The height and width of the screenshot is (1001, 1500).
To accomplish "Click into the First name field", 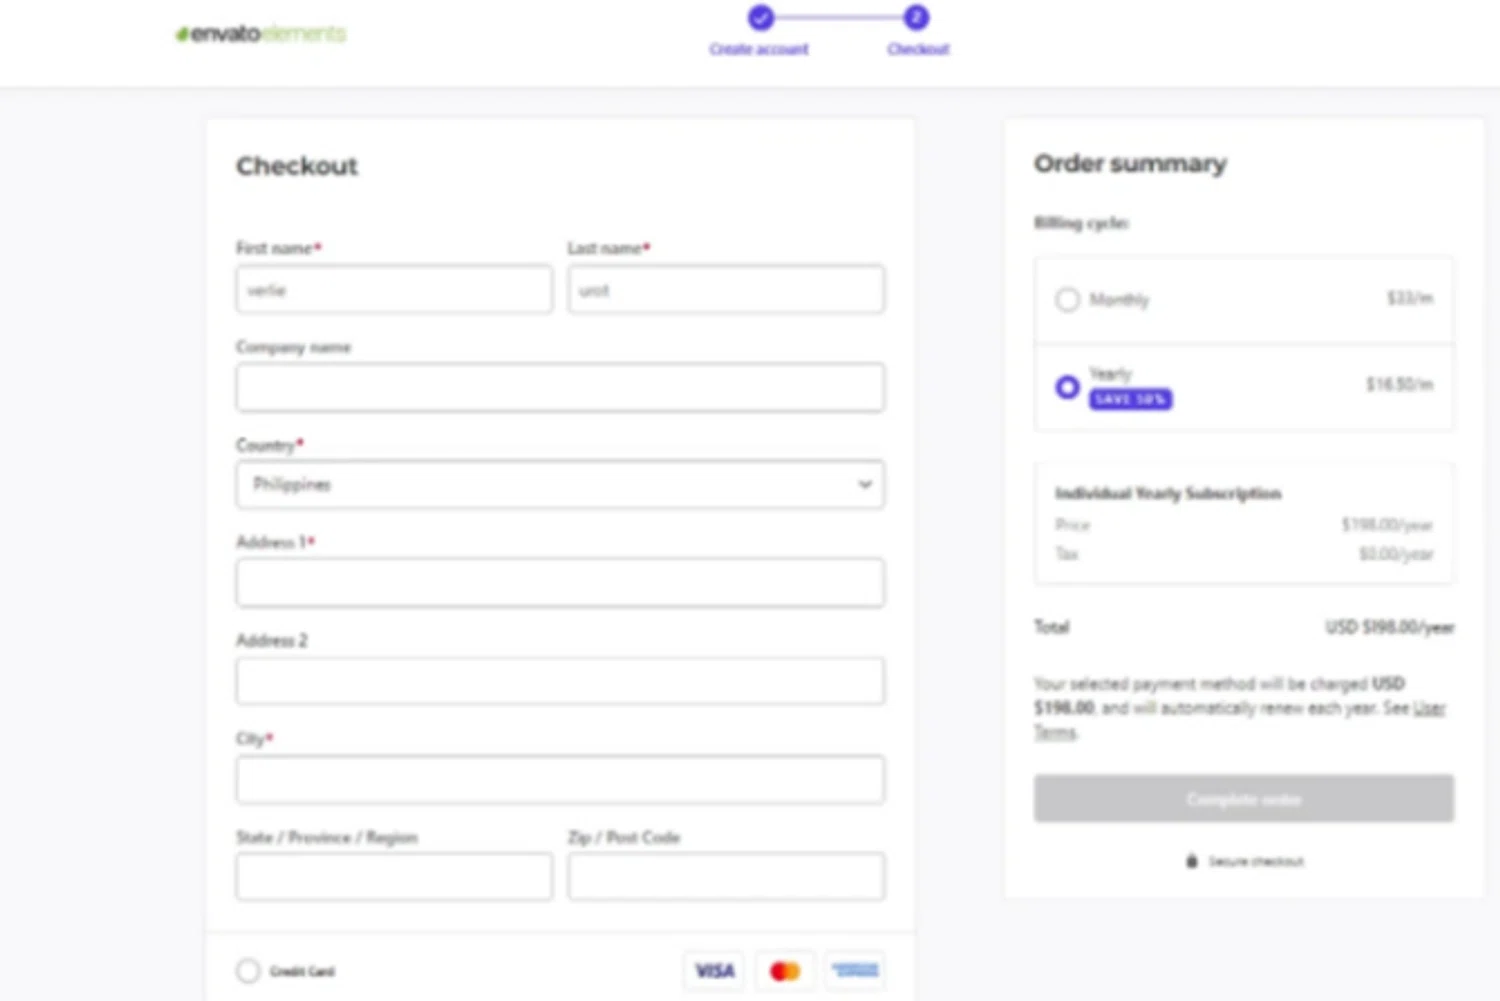I will [394, 289].
